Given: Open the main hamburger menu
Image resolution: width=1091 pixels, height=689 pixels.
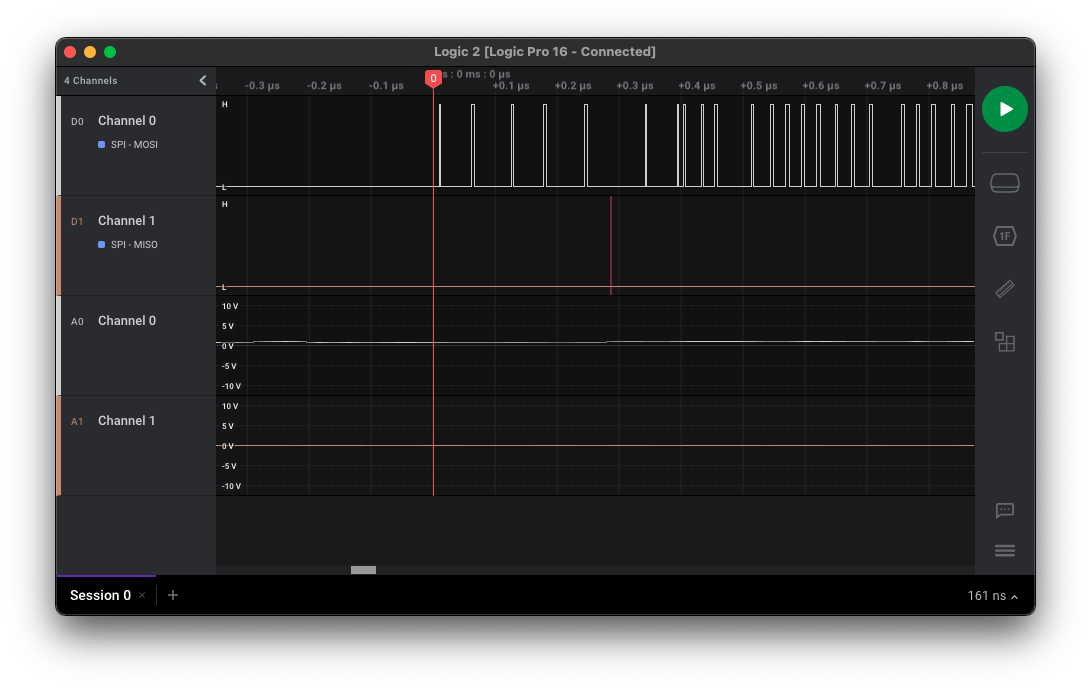Looking at the screenshot, I should tap(1004, 551).
